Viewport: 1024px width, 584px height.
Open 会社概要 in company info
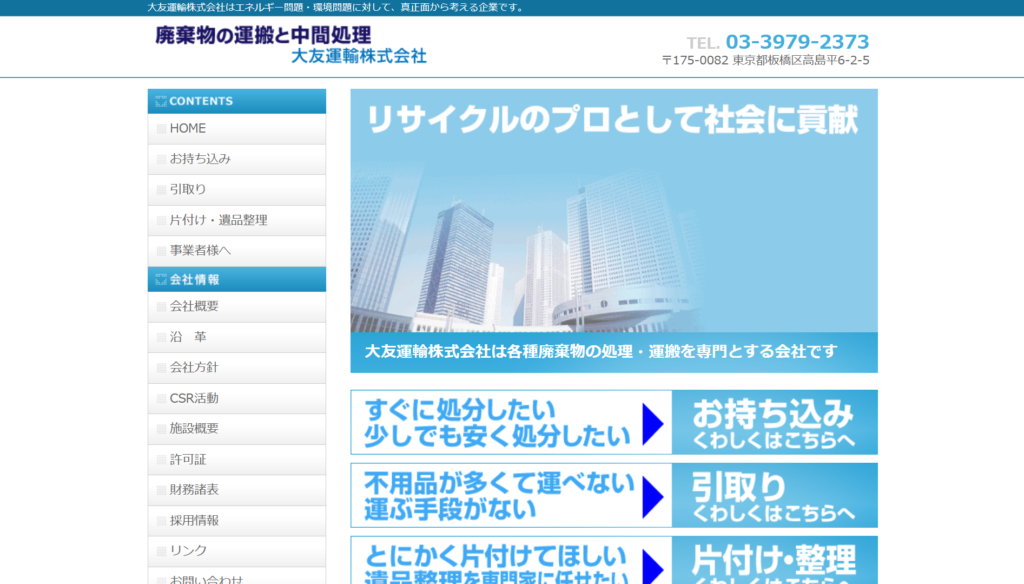194,307
